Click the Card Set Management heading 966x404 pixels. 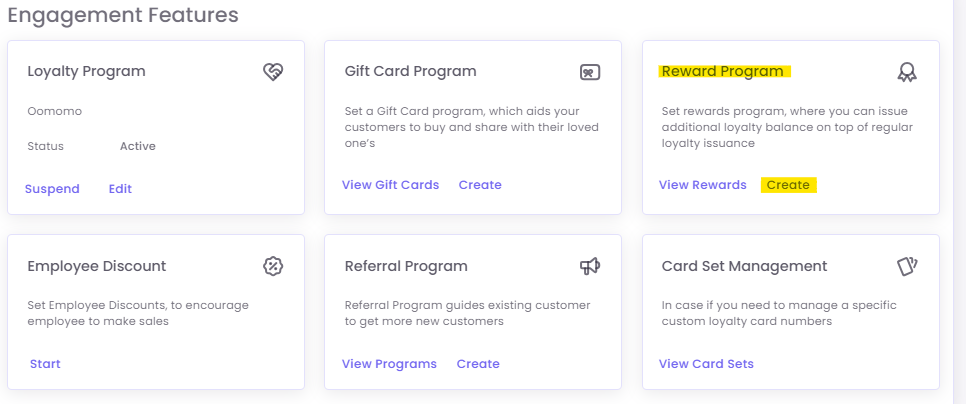744,266
